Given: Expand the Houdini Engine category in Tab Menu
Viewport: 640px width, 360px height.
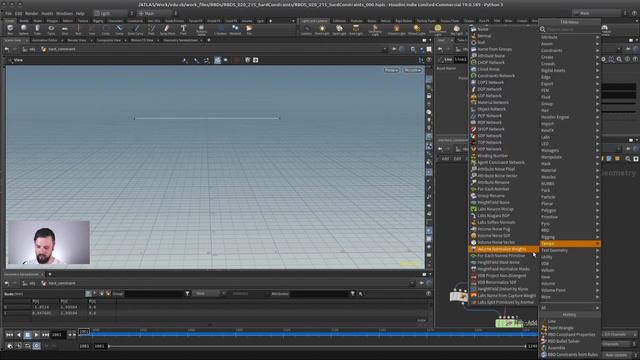Looking at the screenshot, I should (570, 117).
